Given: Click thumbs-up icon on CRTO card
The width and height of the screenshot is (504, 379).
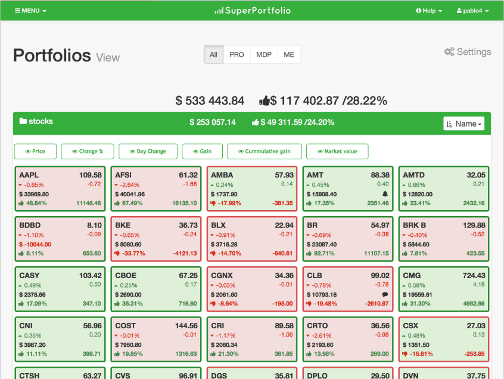Looking at the screenshot, I should 309,354.
